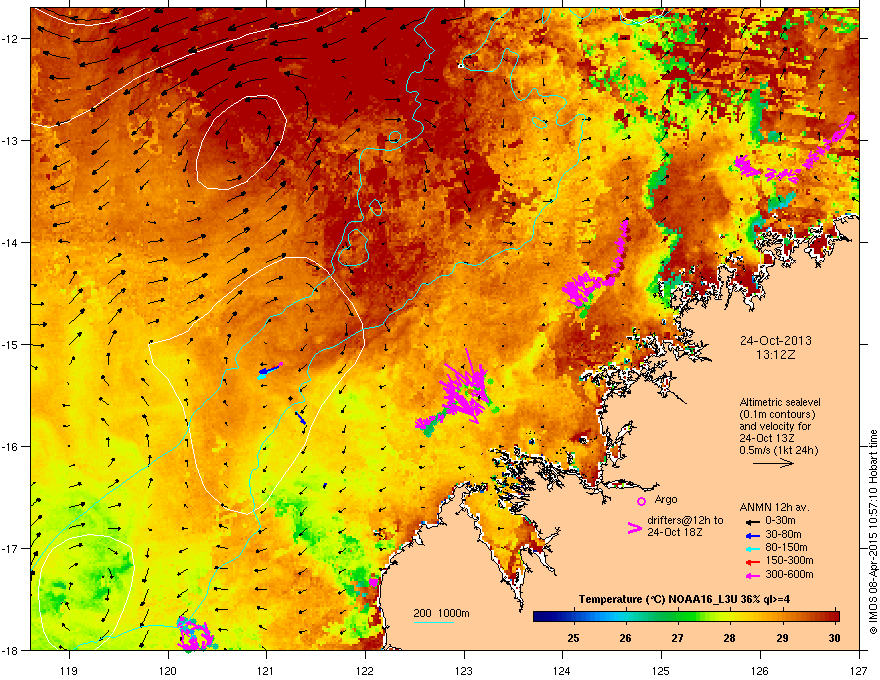
Task: Click the '150-300m' depth label
Action: [x=789, y=560]
